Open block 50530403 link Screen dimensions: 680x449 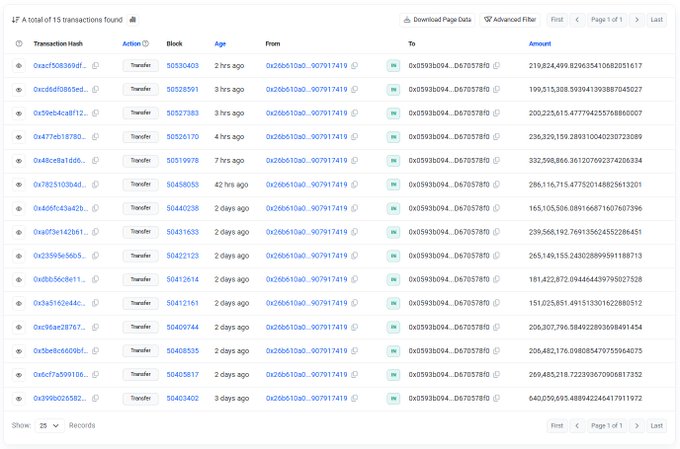(x=183, y=66)
